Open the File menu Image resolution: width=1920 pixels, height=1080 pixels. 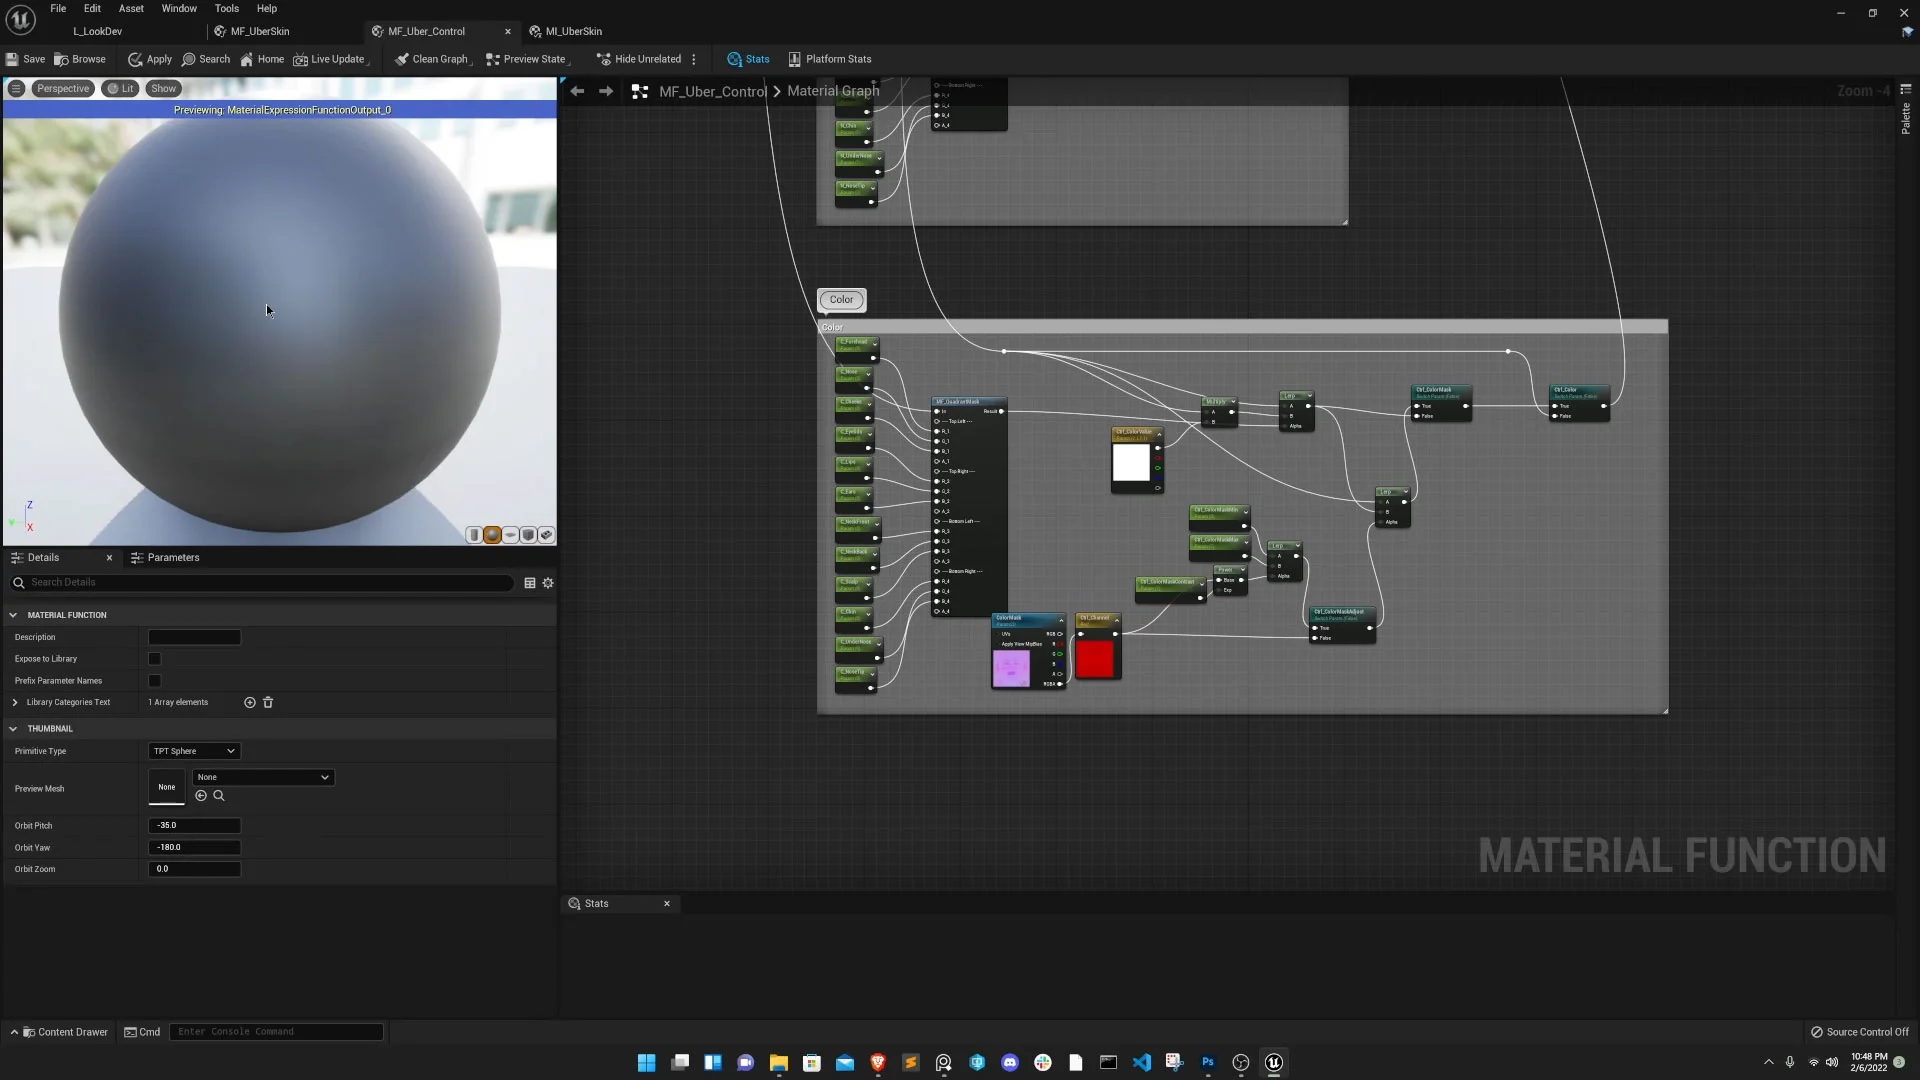[x=58, y=8]
